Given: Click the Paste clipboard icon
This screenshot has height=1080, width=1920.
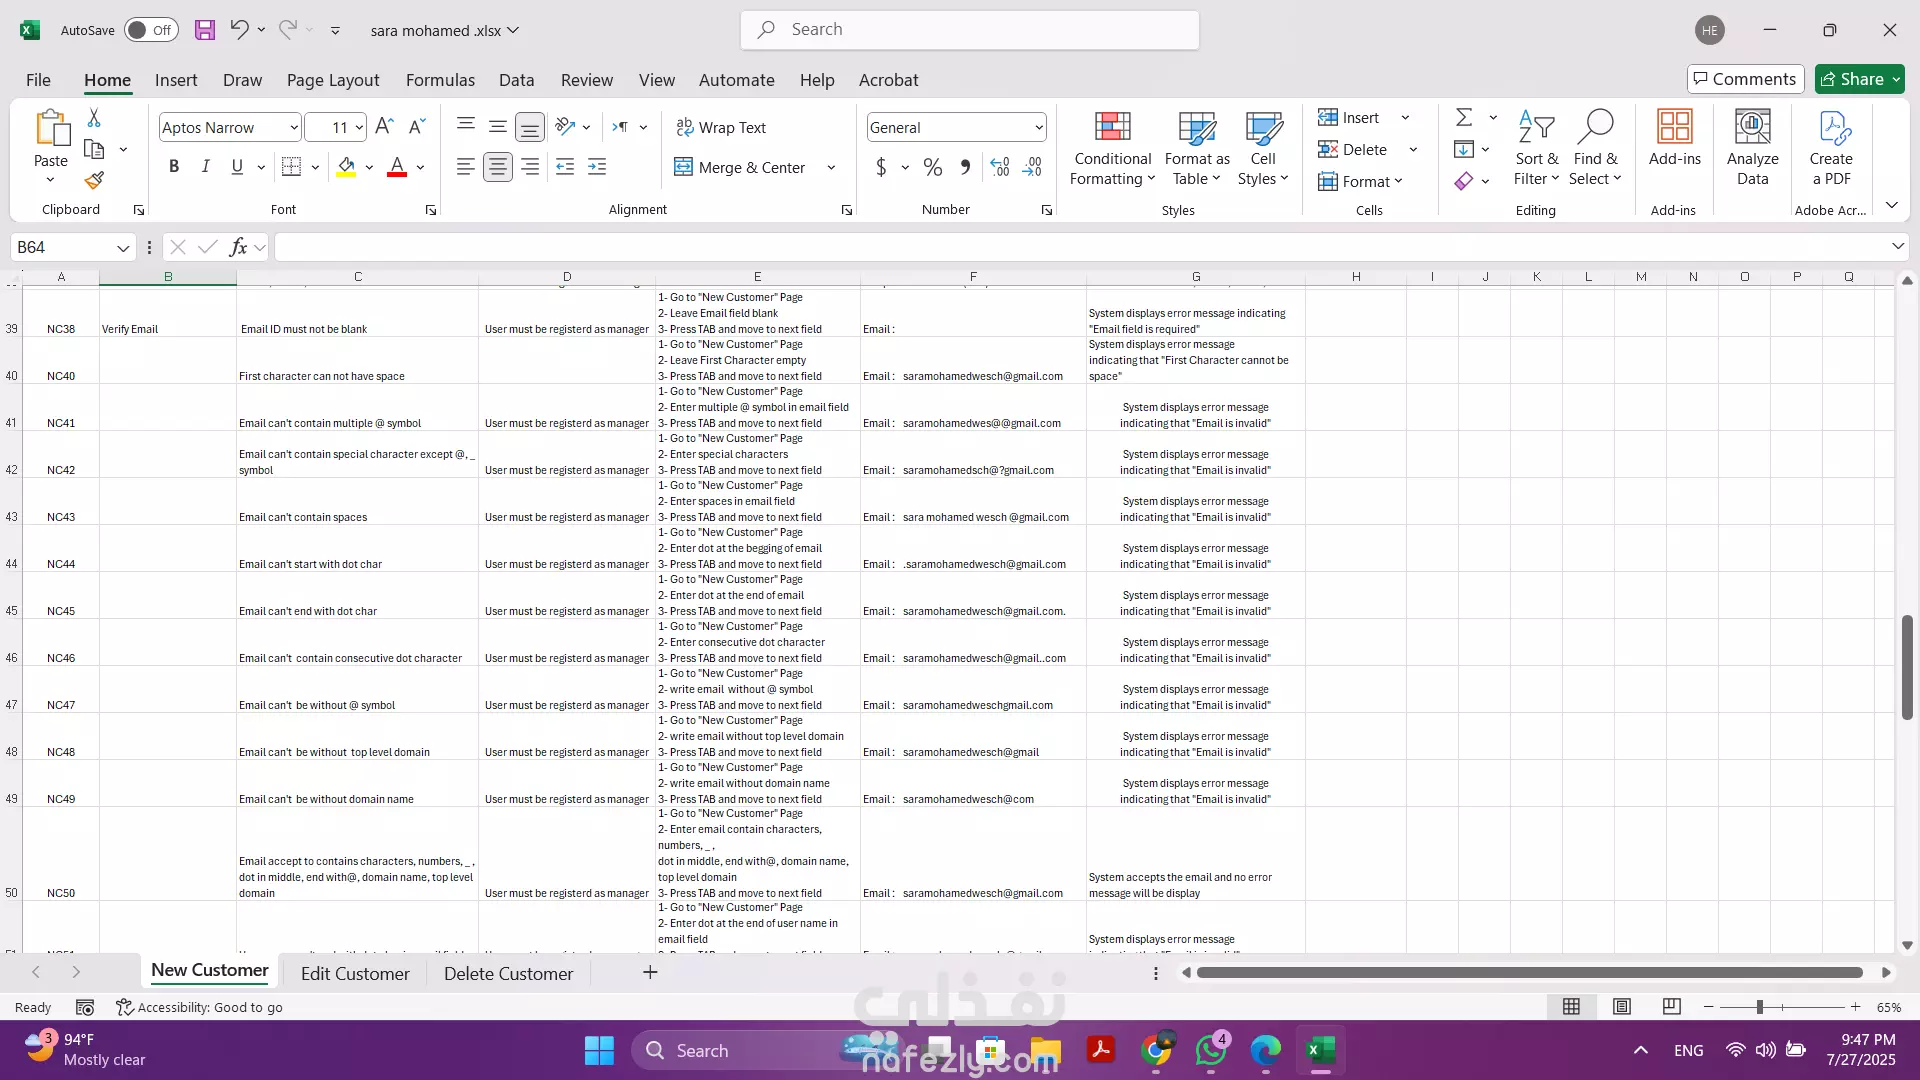Looking at the screenshot, I should (x=51, y=130).
